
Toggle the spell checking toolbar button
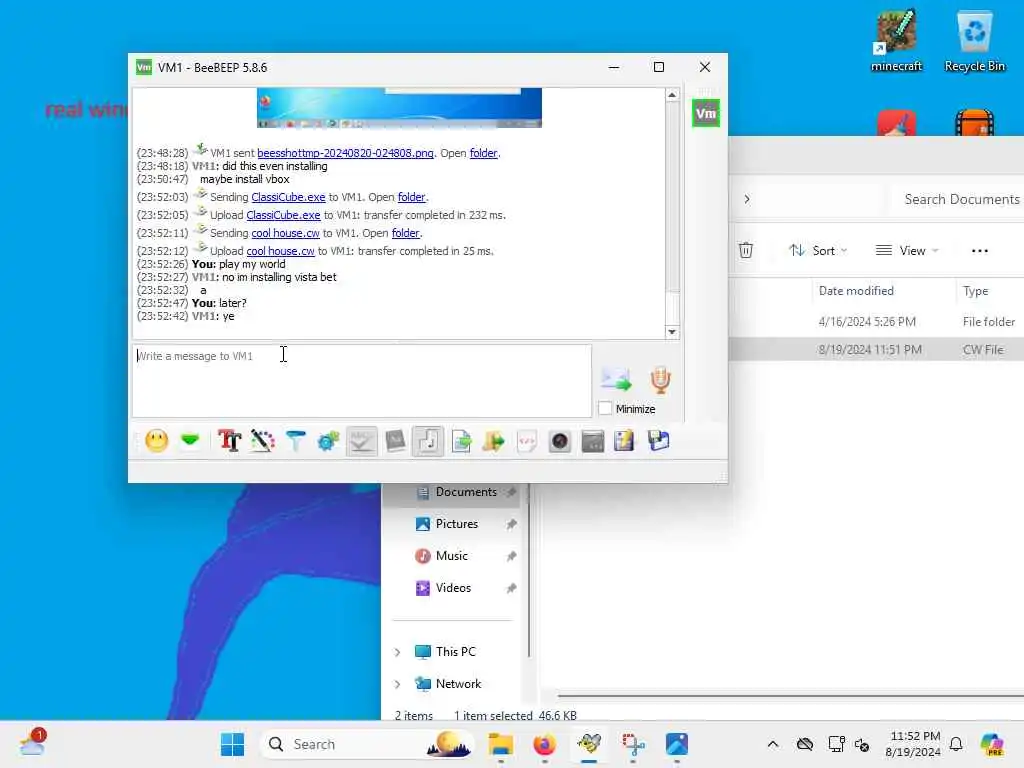coord(362,442)
